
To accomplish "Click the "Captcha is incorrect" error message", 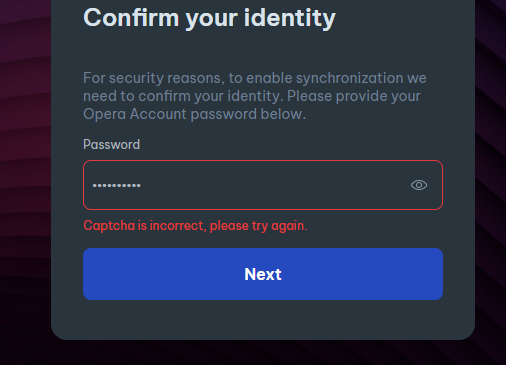I will (195, 226).
